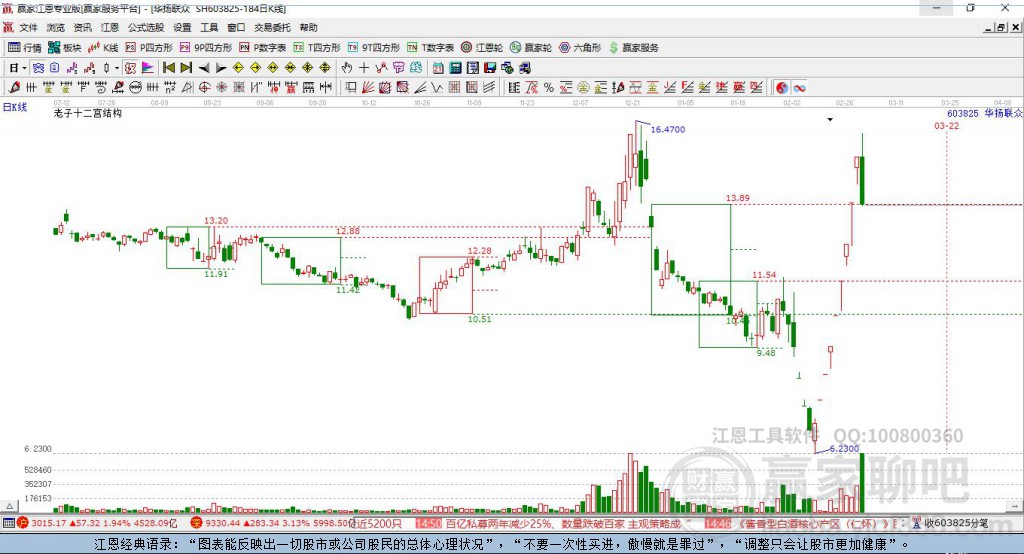Click the 603825 华扬联众 stock label

985,113
